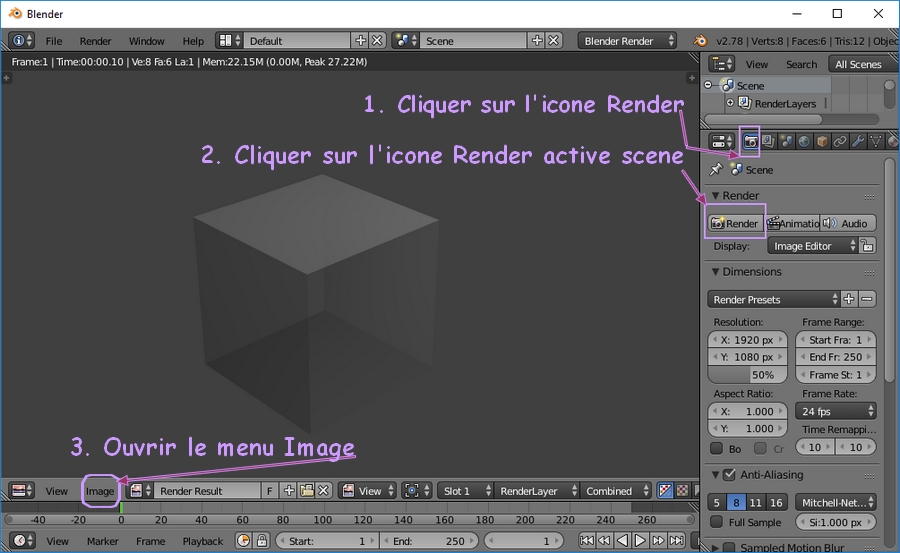
Task: Click the open image folder icon
Action: [x=307, y=491]
